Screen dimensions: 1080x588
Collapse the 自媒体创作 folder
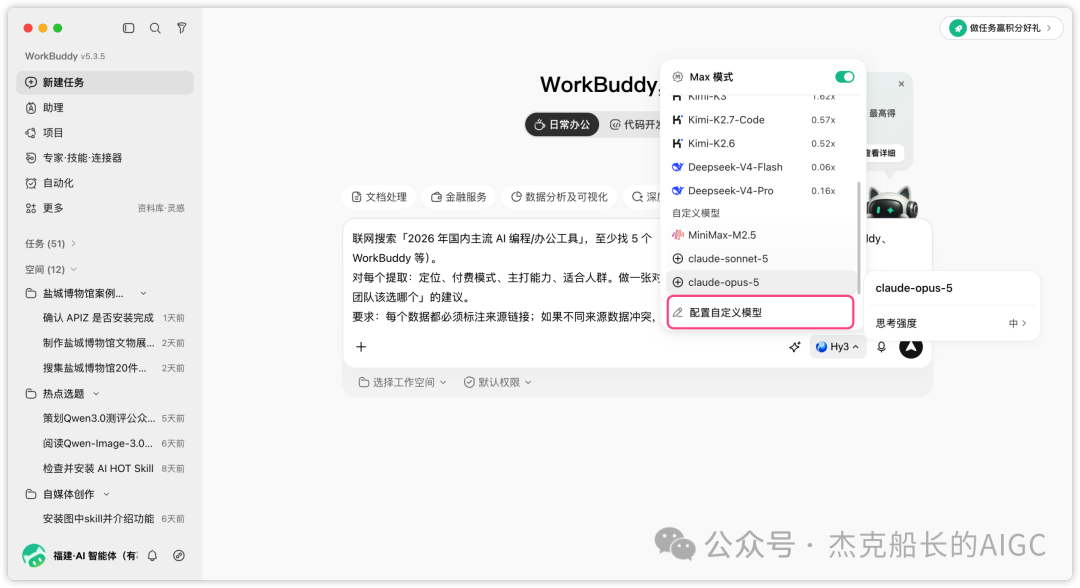tap(106, 494)
